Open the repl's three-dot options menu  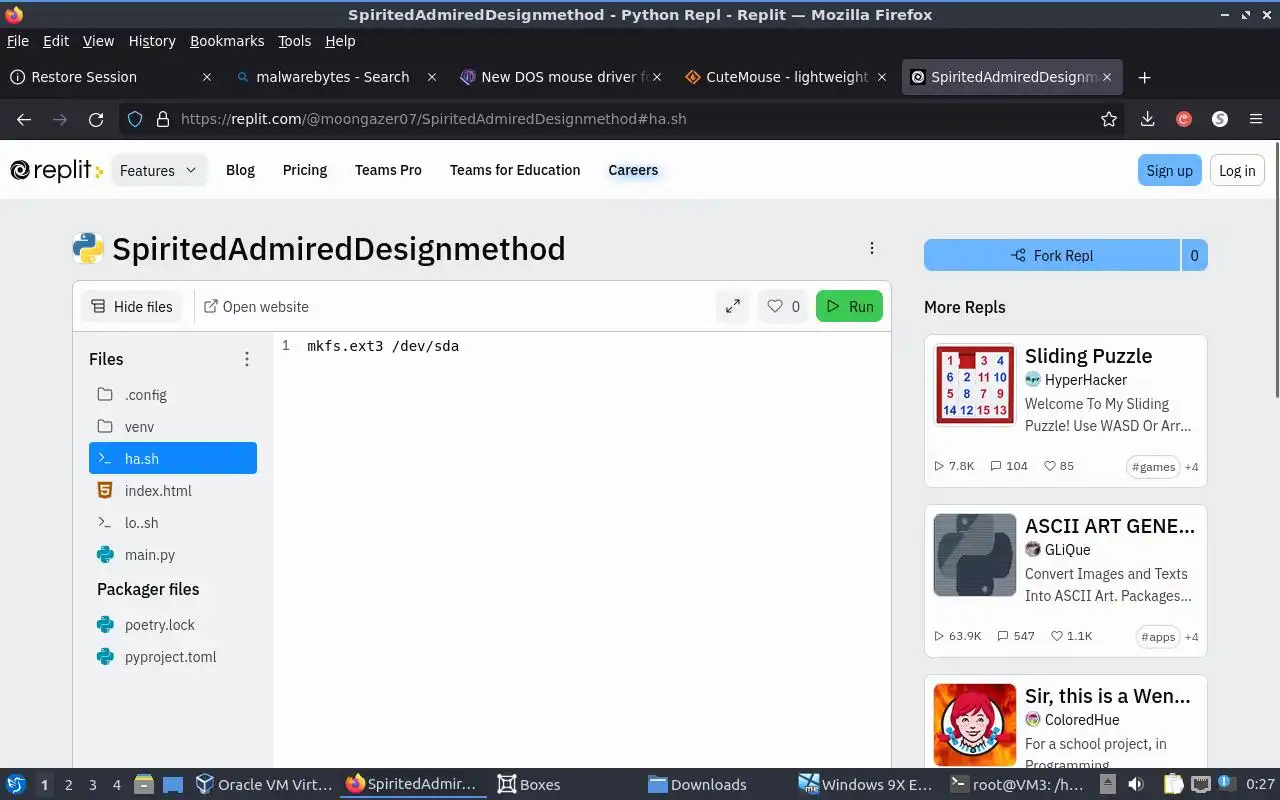point(872,248)
